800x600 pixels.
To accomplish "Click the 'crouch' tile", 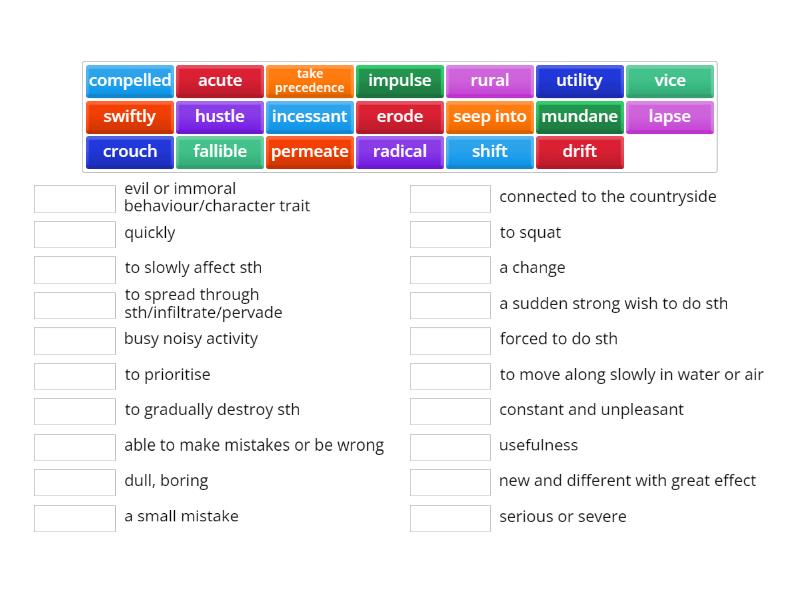I will coord(129,152).
